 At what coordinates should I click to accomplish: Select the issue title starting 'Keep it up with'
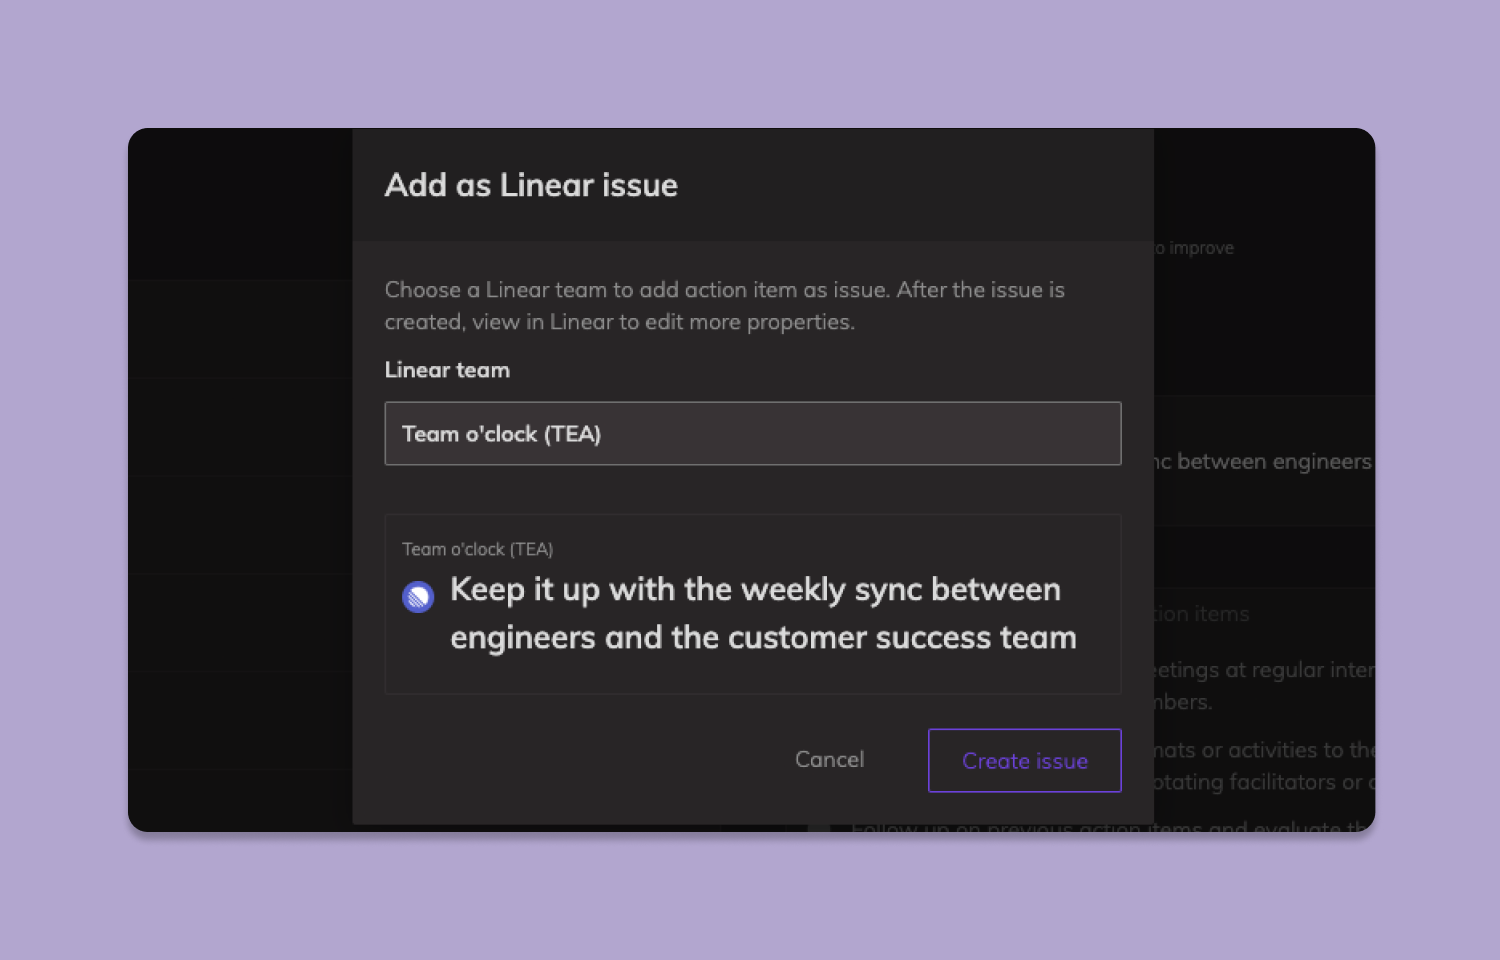763,613
